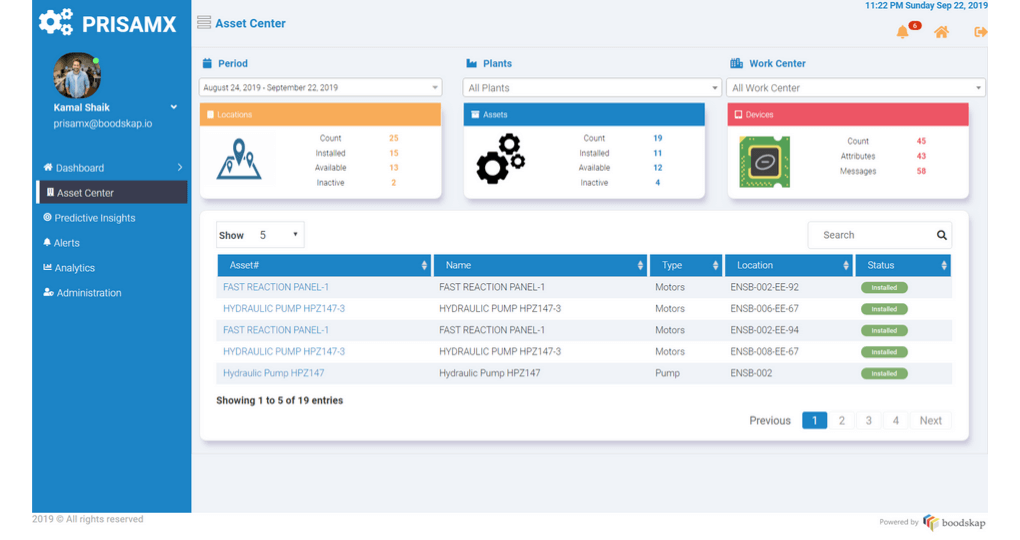Click the Plants factory icon
The image size is (1020, 540).
[x=472, y=63]
